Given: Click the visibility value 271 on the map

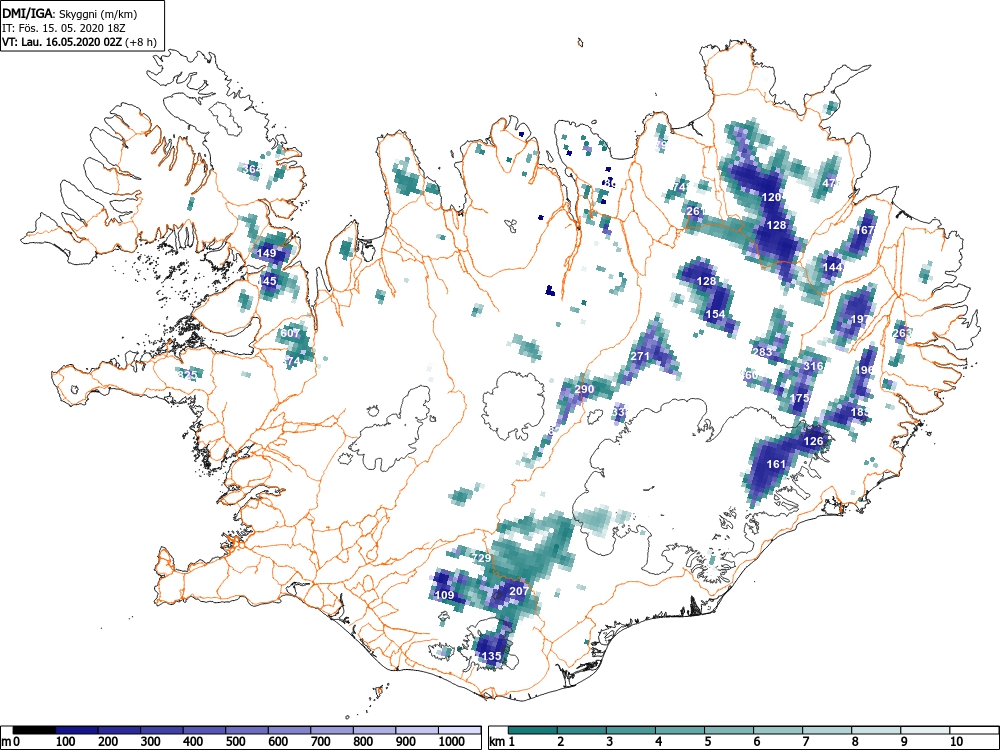Looking at the screenshot, I should pos(640,357).
